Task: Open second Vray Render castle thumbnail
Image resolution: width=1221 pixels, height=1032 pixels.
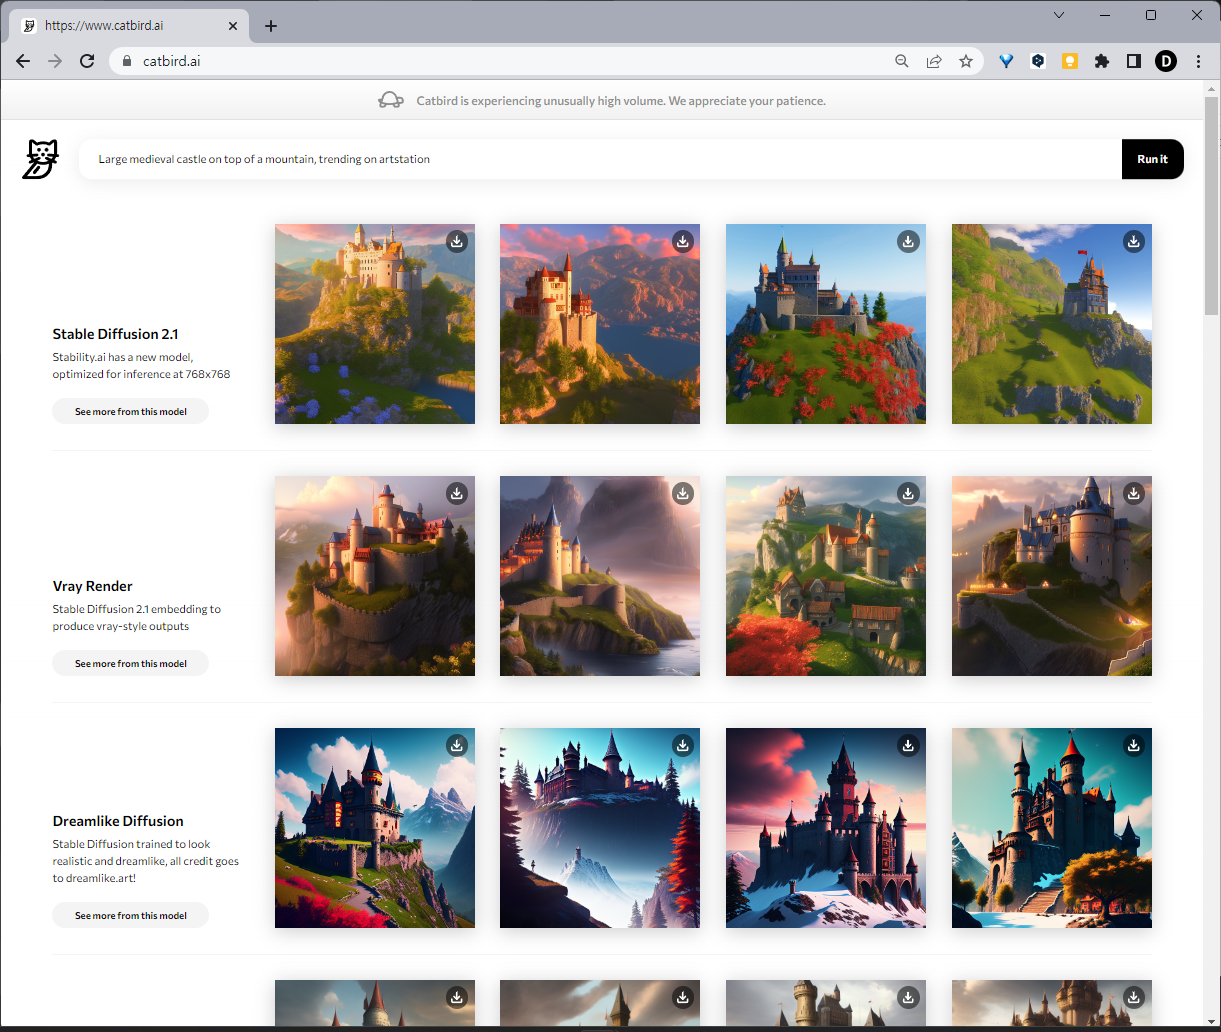Action: (600, 576)
